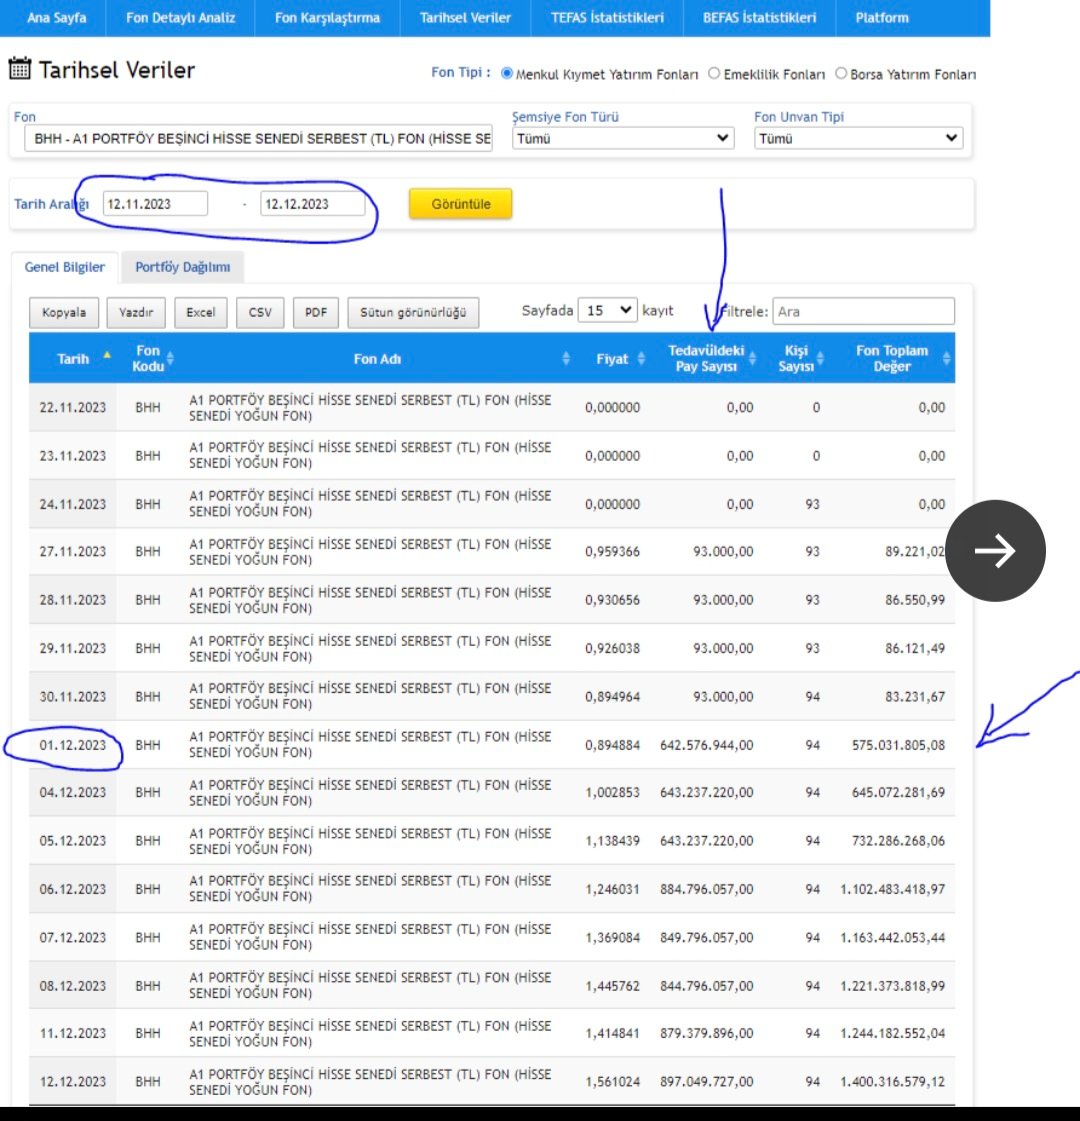Viewport: 1080px width, 1121px height.
Task: Export table with CSV button
Action: [x=260, y=312]
